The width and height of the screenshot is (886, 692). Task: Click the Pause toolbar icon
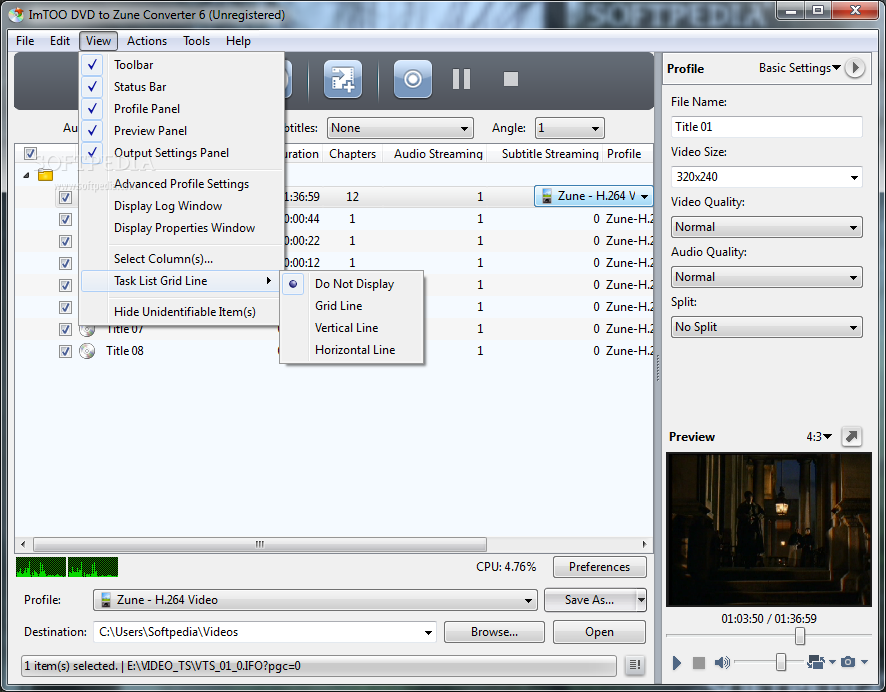[x=461, y=79]
